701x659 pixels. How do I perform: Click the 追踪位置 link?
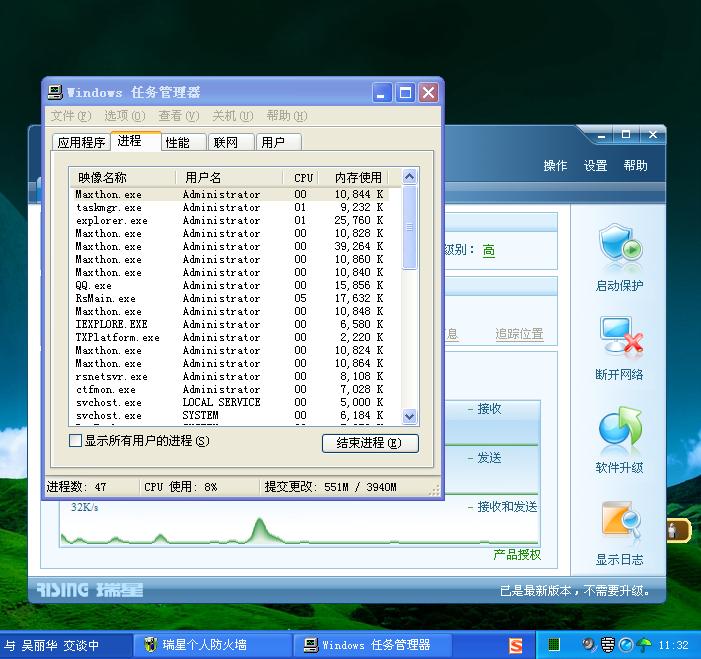click(x=519, y=334)
